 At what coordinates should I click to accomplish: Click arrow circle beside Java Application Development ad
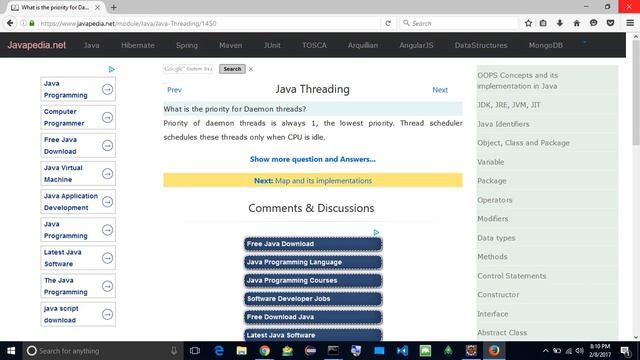[x=107, y=202]
